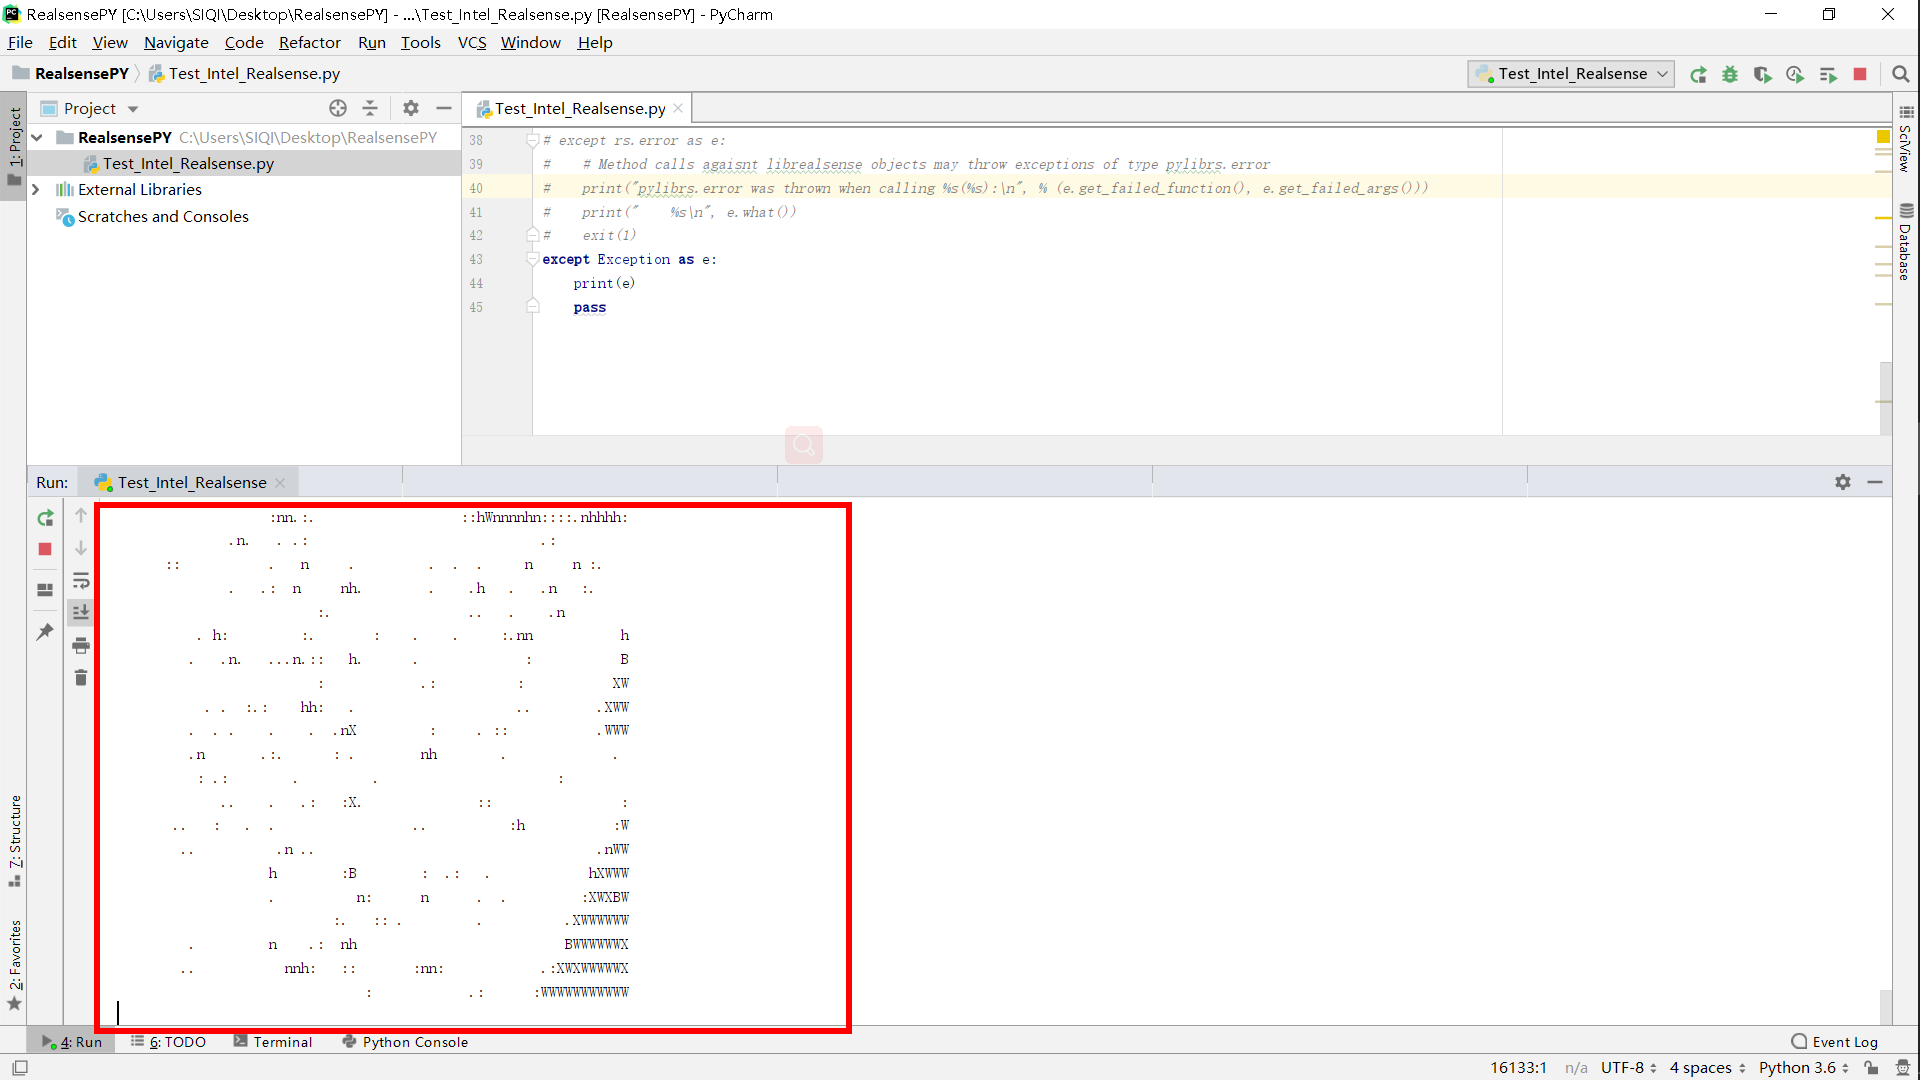Click the Run with Coverage icon
1920x1080 pixels.
pyautogui.click(x=1762, y=75)
